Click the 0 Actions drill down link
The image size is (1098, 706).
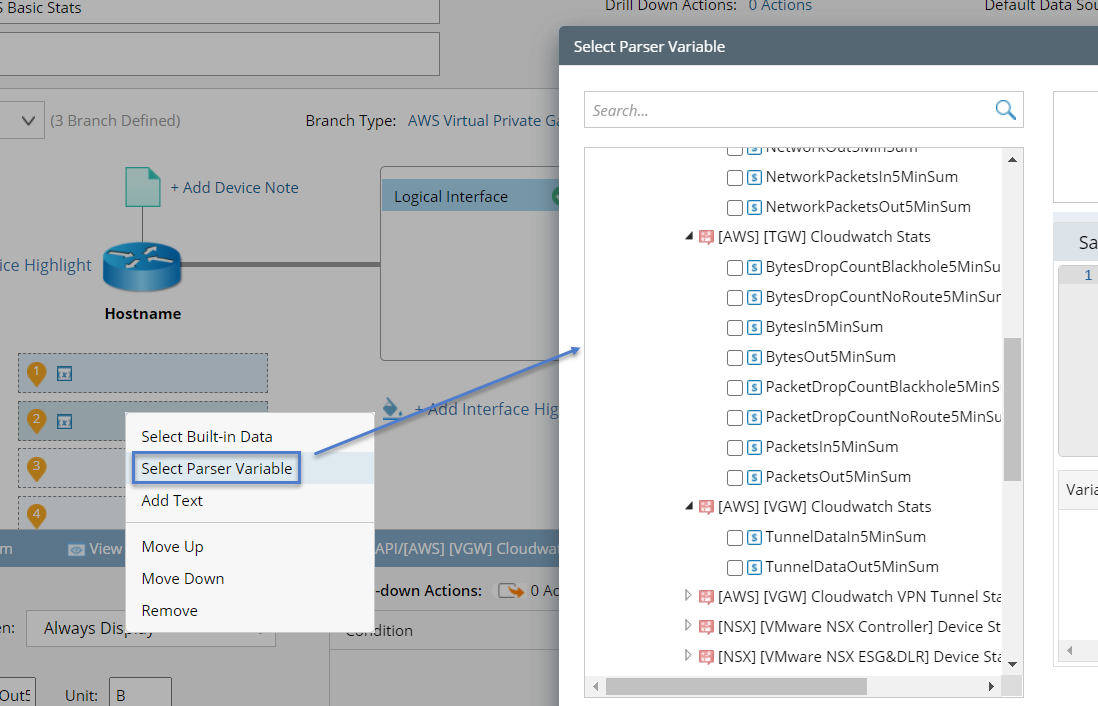pos(780,6)
